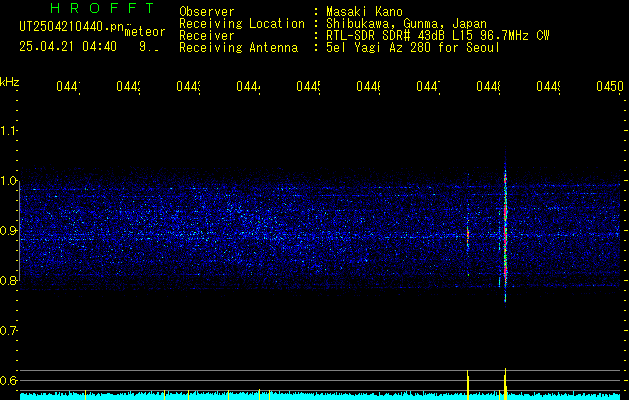629x400 pixels.
Task: Click the 0.7 frequency axis label
Action: pos(8,331)
